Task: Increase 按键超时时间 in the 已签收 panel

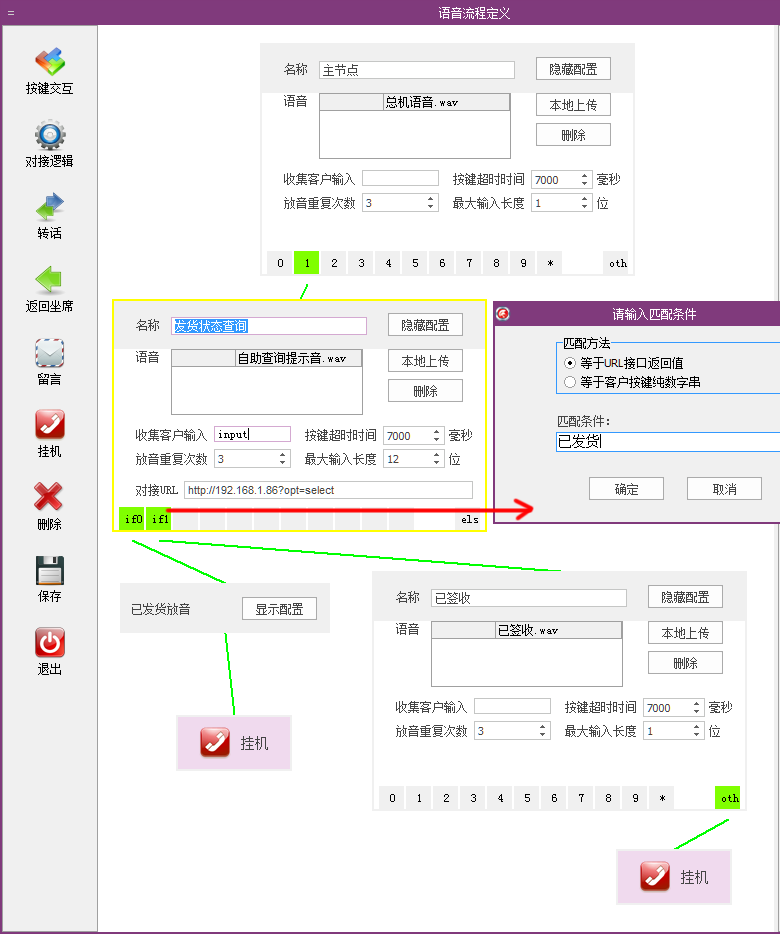Action: [697, 703]
